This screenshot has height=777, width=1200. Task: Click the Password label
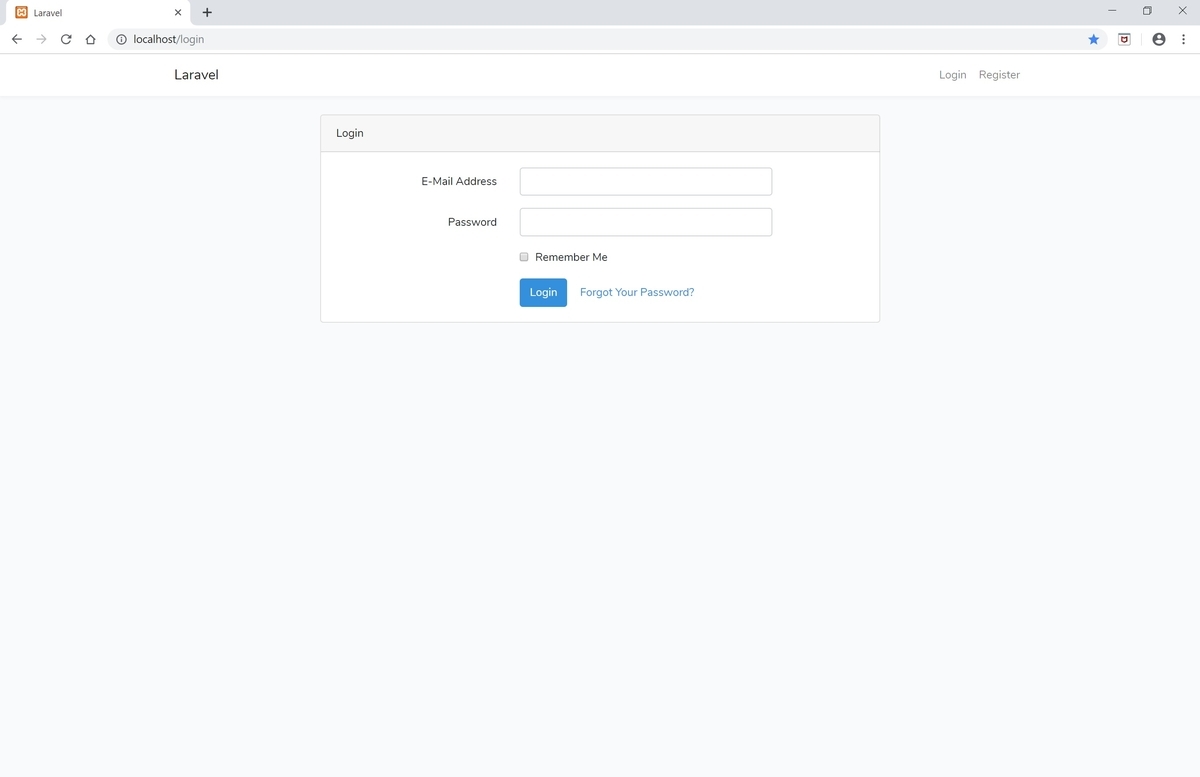tap(472, 222)
